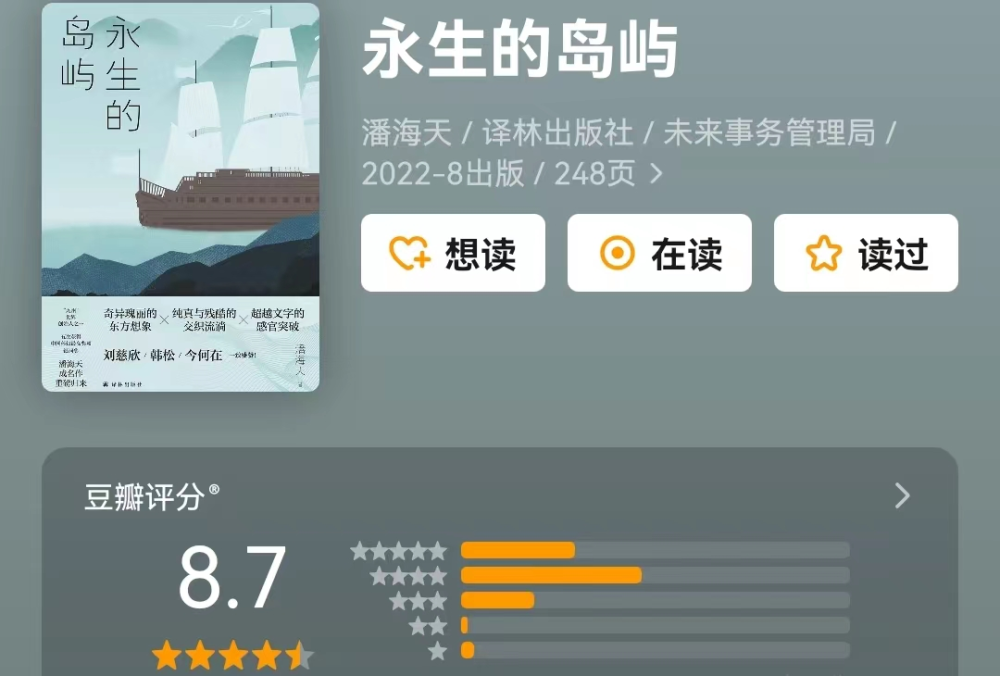
Task: Select the four-star rating bar
Action: click(x=655, y=575)
